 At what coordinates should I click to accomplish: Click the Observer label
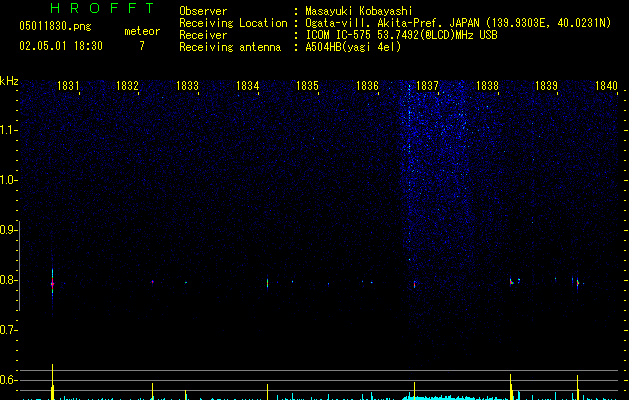coord(203,11)
